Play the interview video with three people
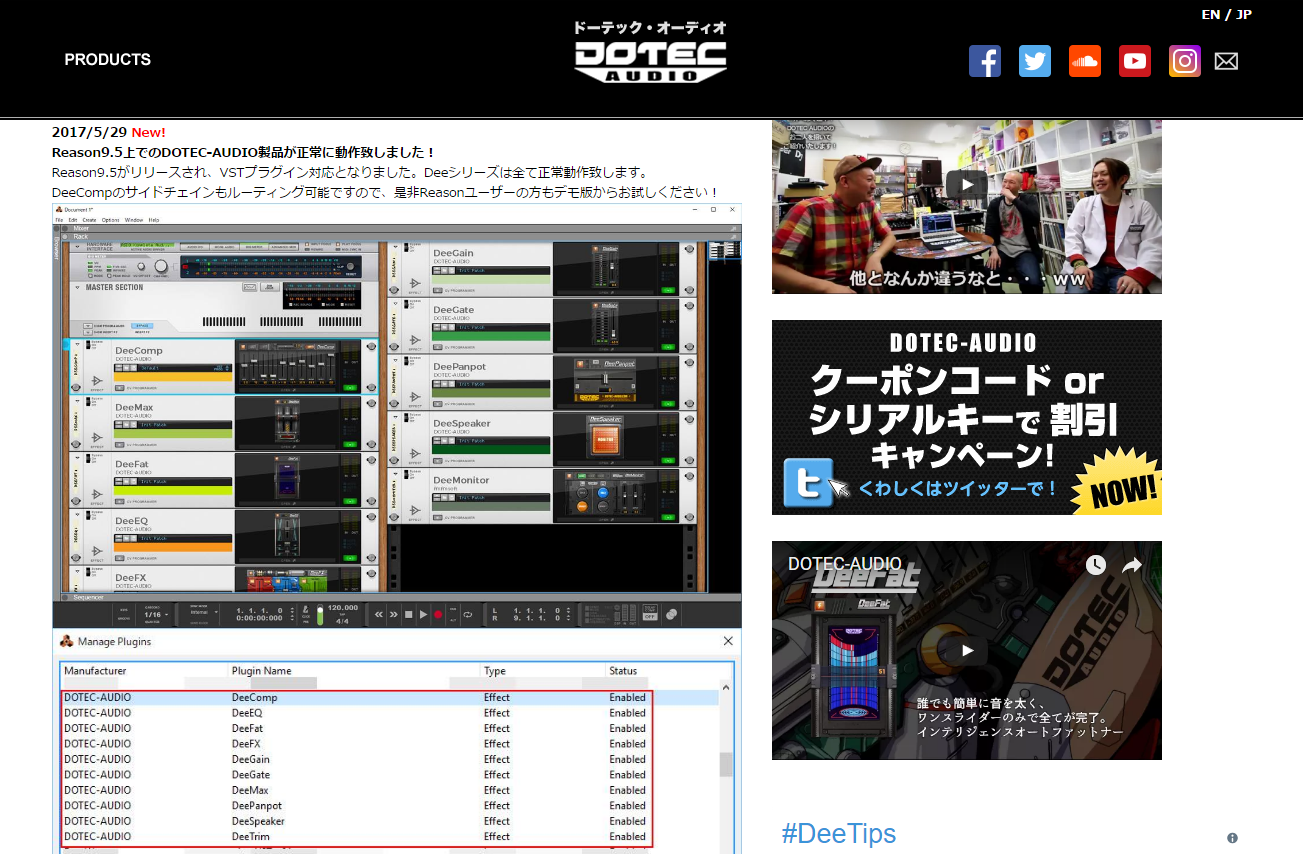 pos(967,185)
